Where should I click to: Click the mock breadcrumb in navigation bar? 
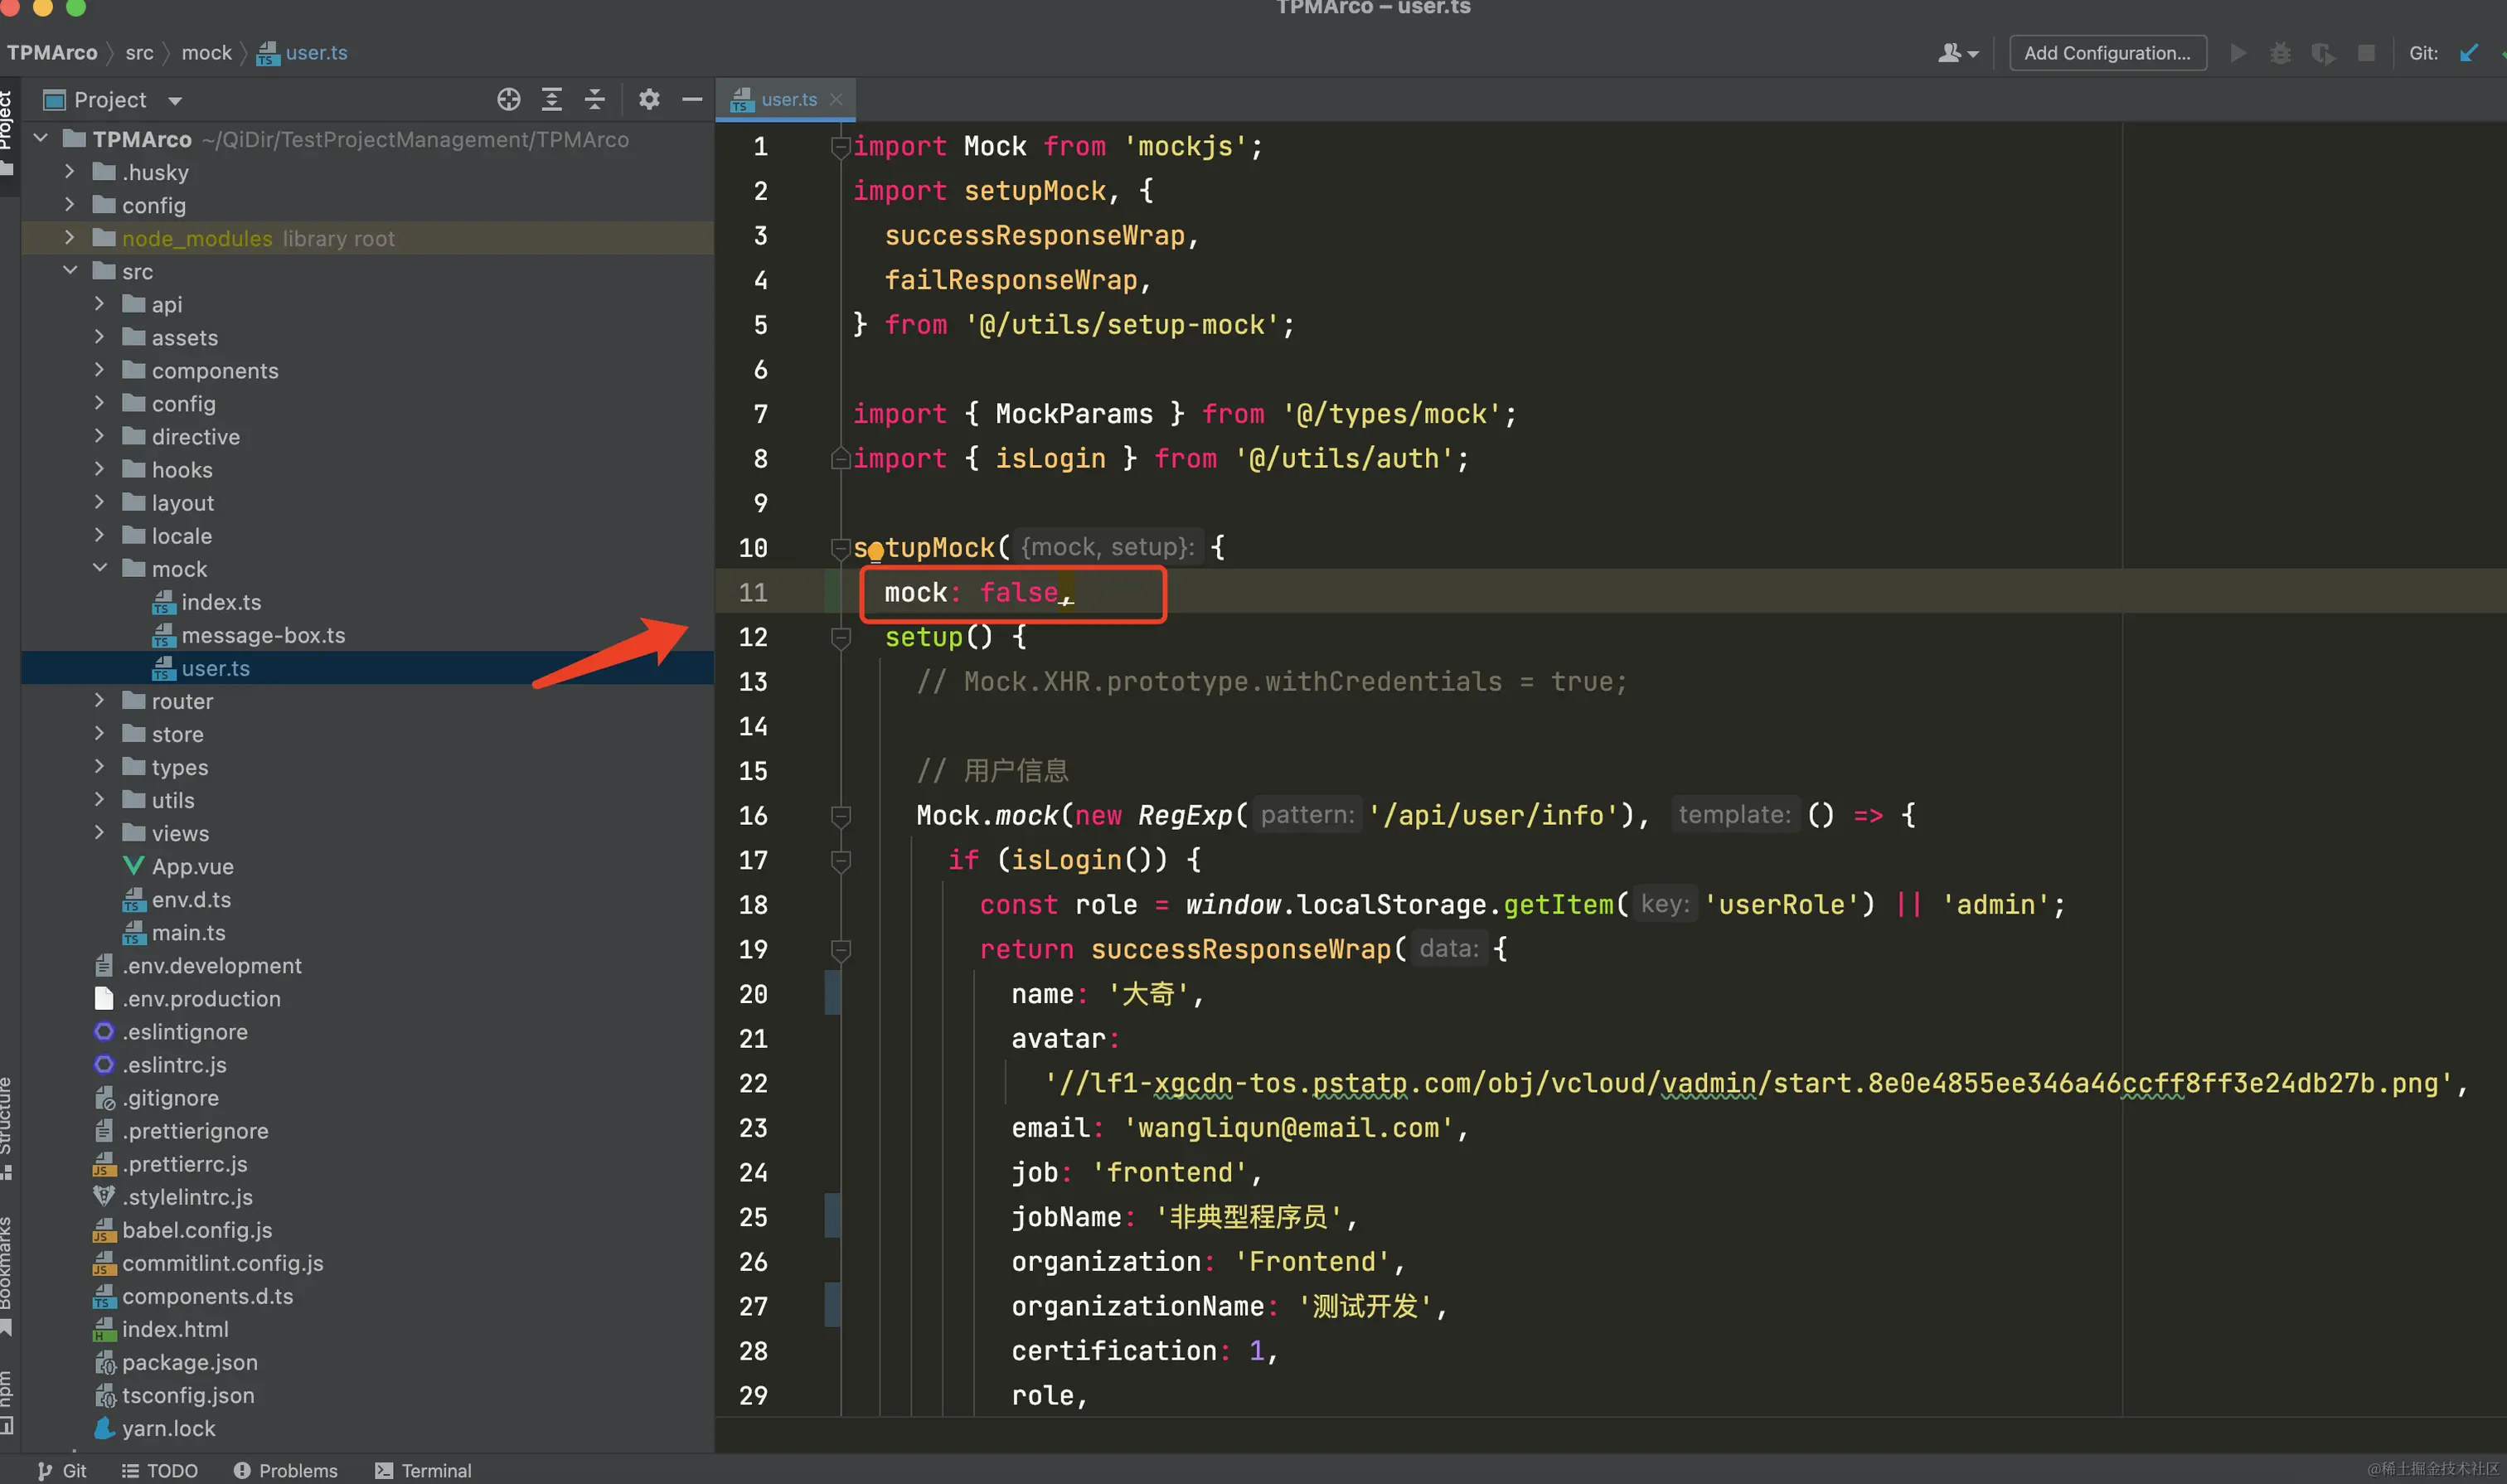(206, 53)
